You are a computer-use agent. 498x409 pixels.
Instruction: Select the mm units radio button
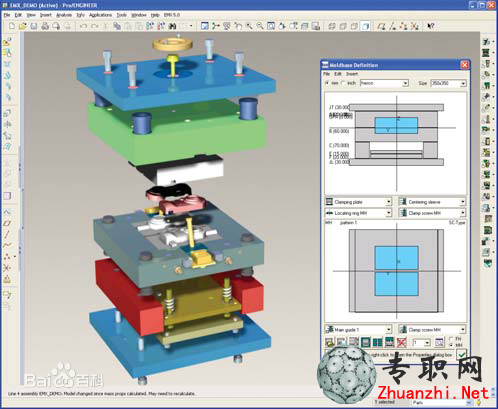click(327, 83)
